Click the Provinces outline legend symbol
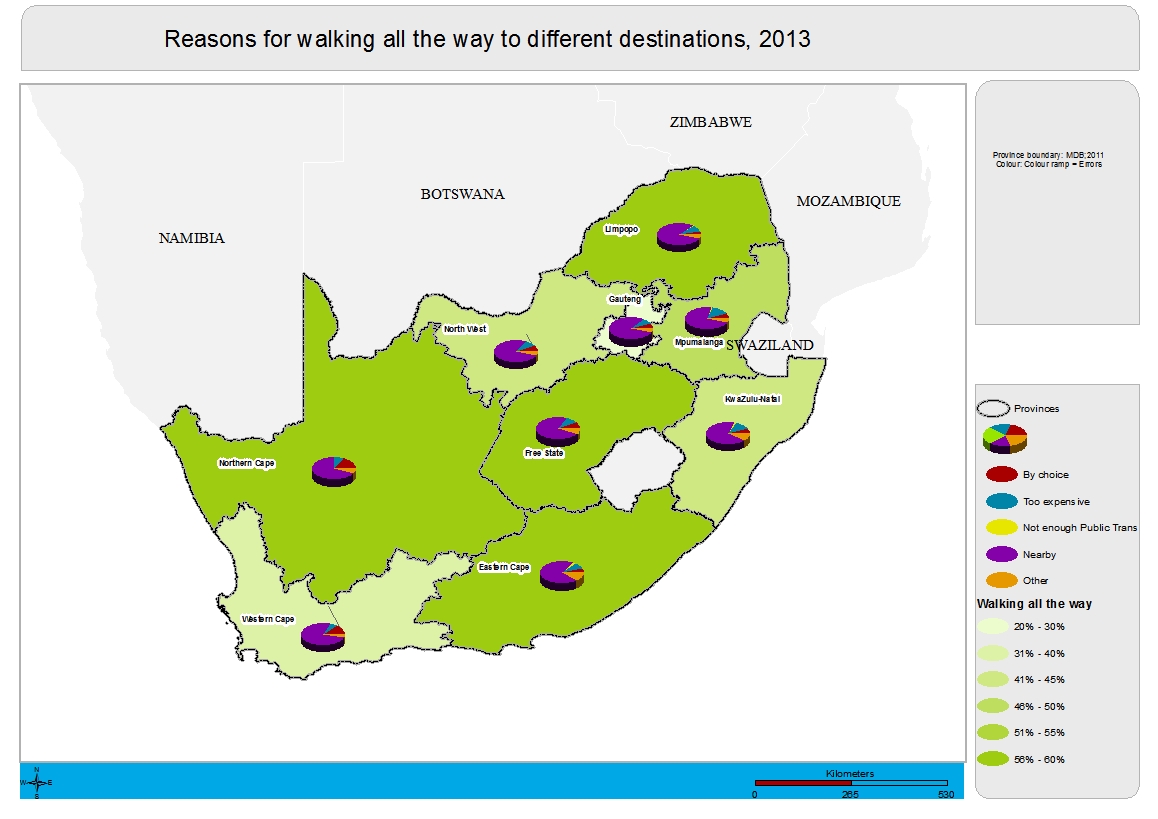The height and width of the screenshot is (819, 1158). pos(993,408)
